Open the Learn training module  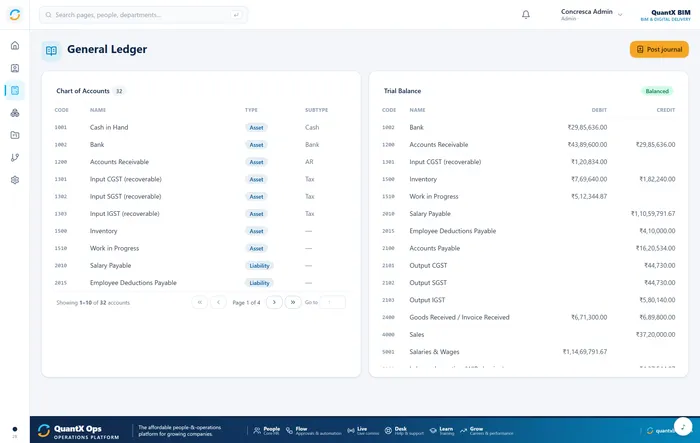point(442,430)
